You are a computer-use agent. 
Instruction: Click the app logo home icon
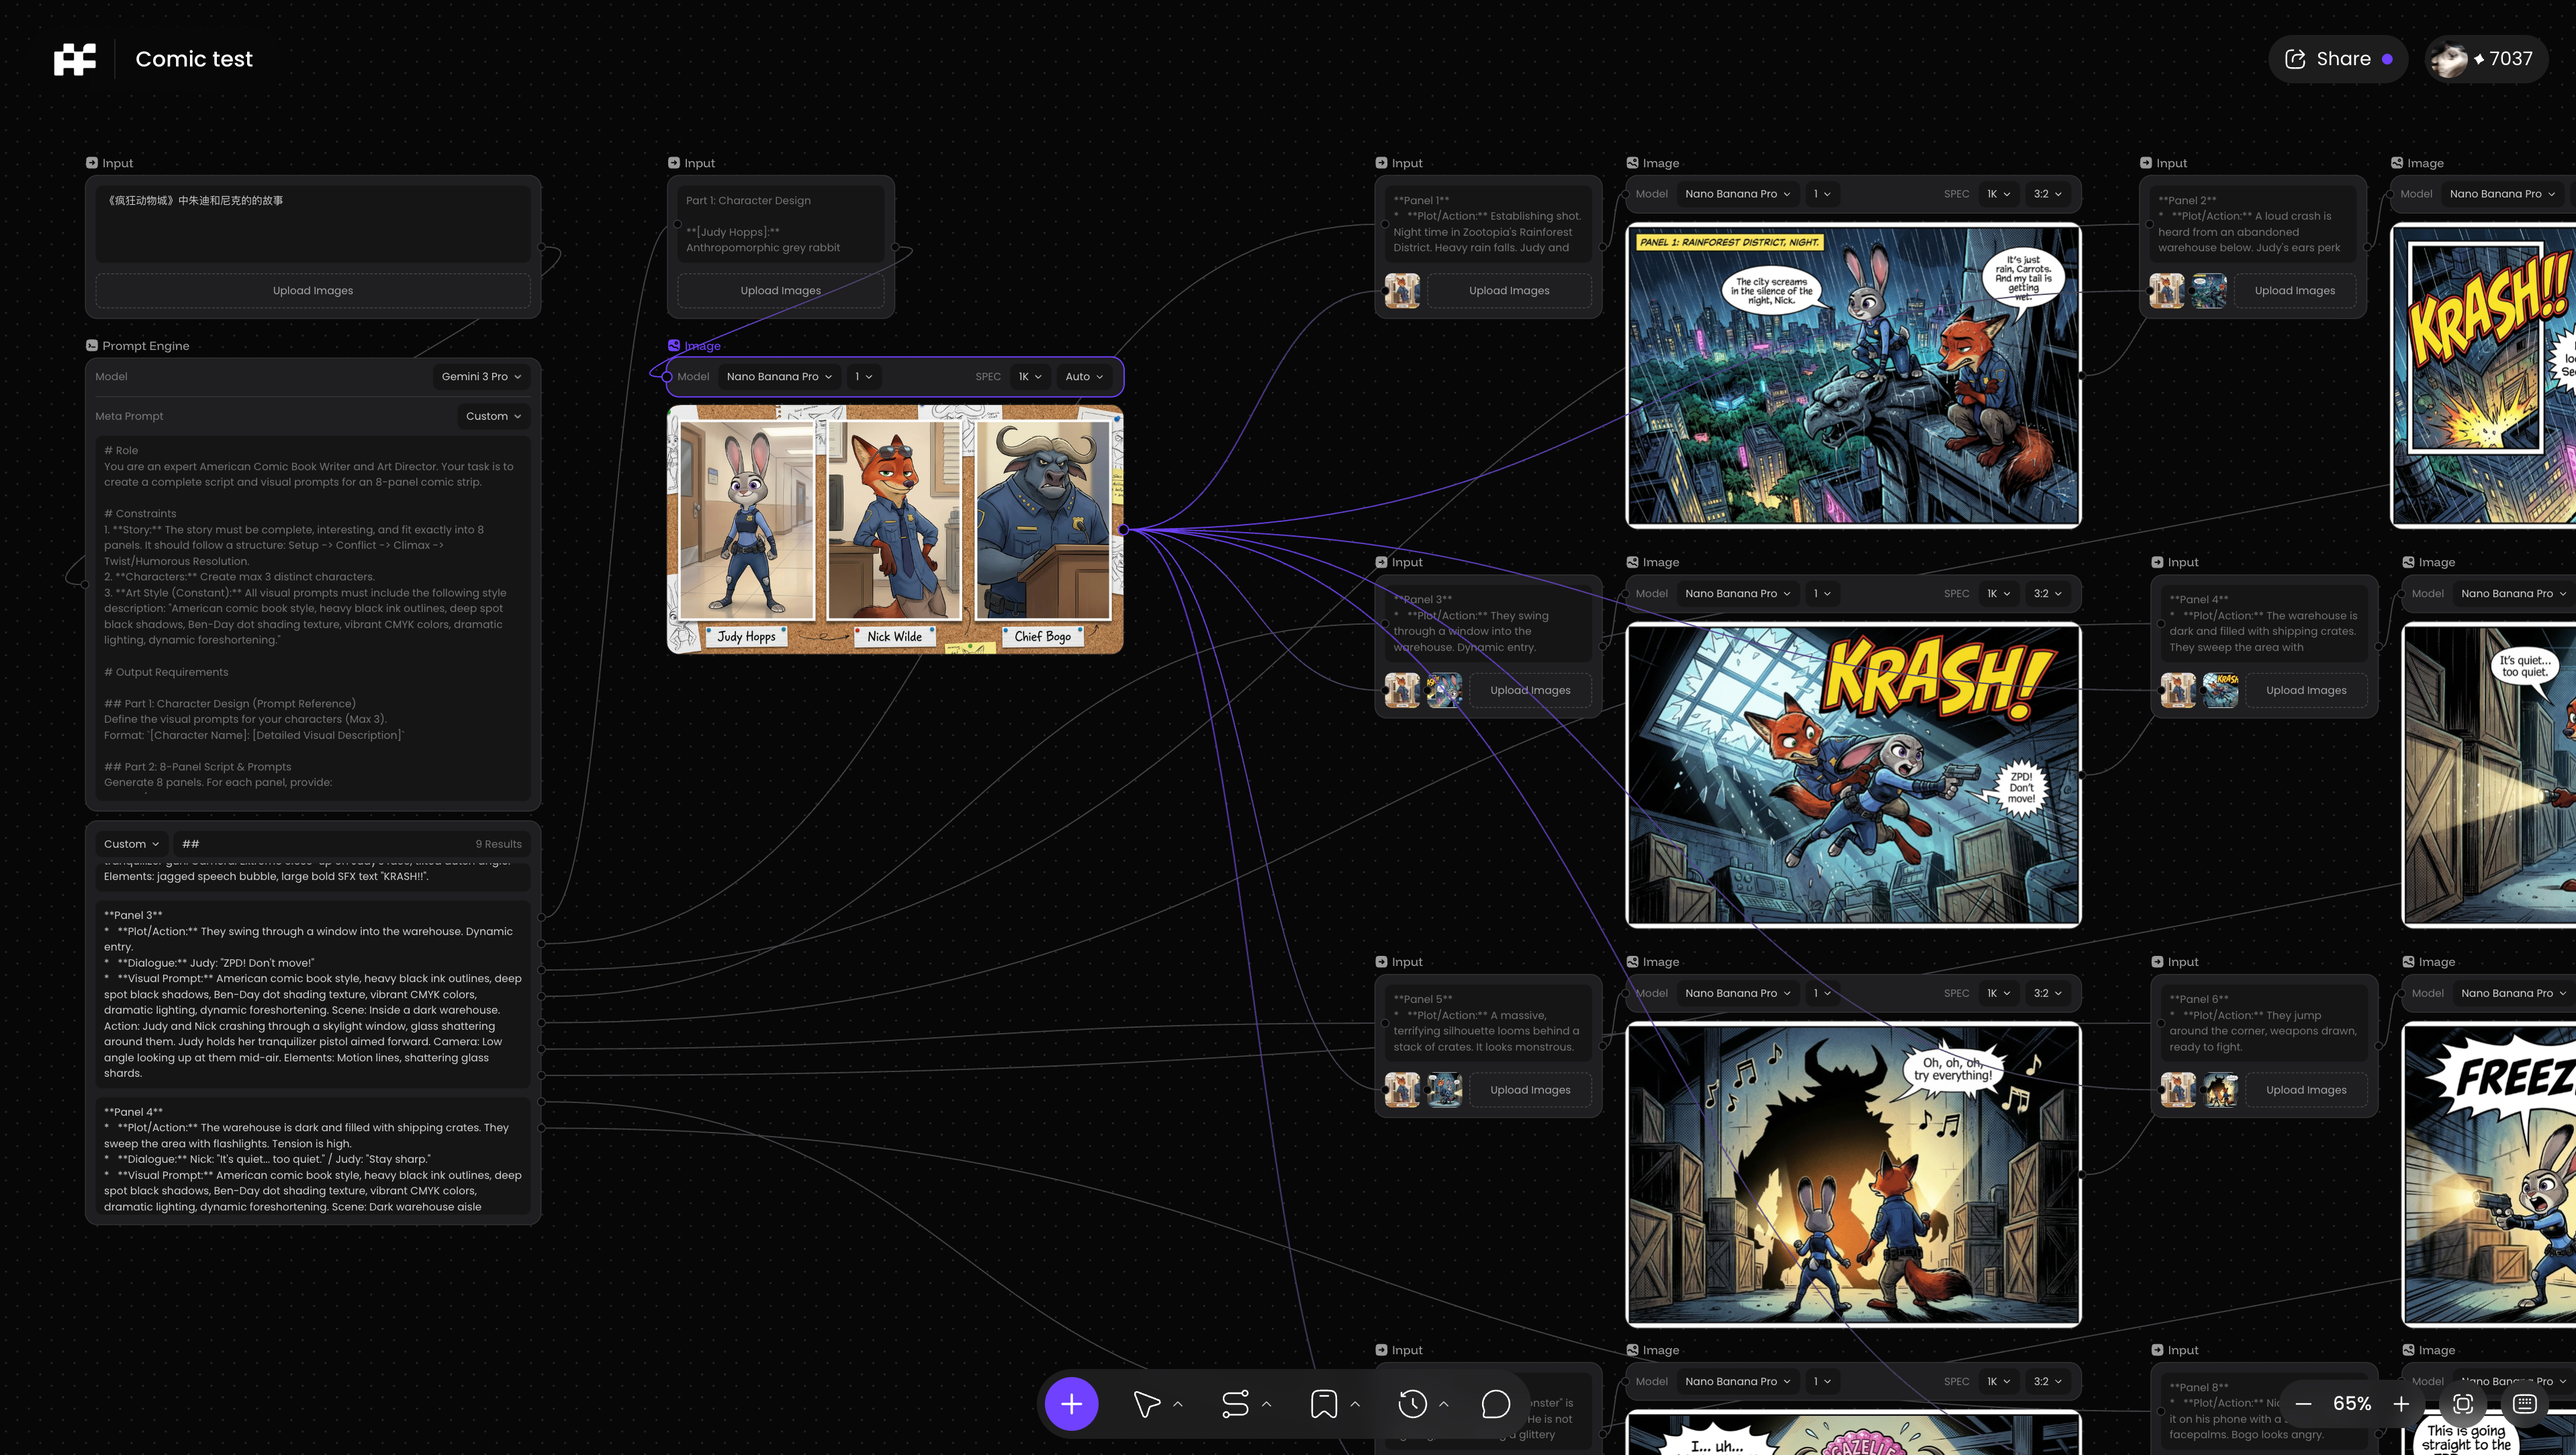click(x=75, y=59)
